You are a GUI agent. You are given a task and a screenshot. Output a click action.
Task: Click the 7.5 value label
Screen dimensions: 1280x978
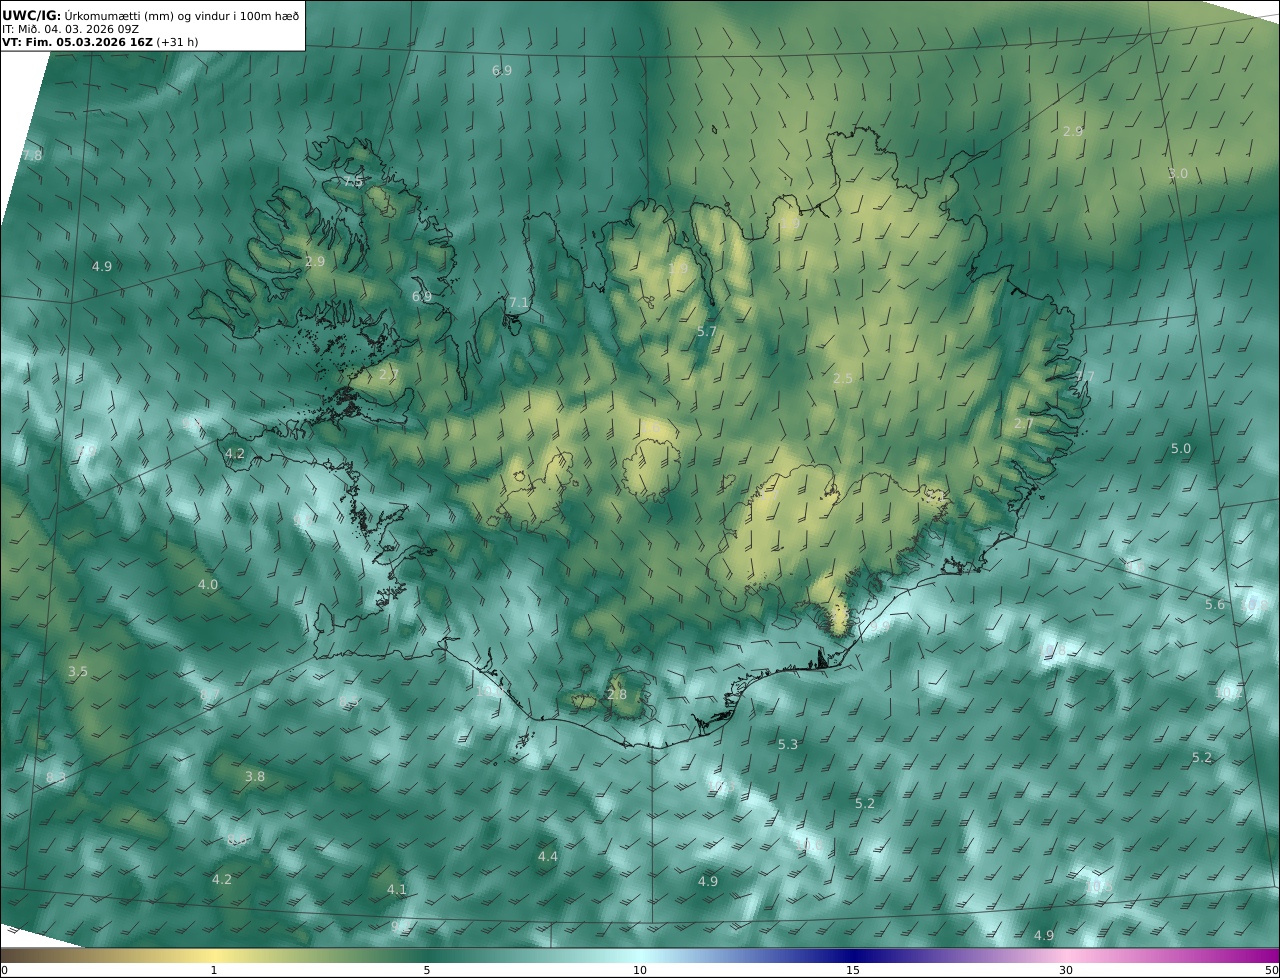pyautogui.click(x=353, y=182)
